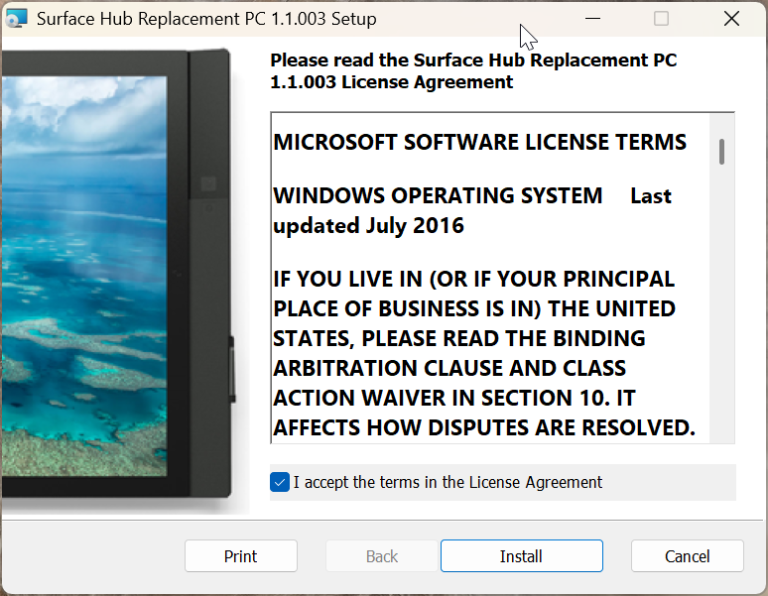The image size is (768, 596).
Task: Click 'PLACE OF BUSINESS IS IN) THE UNITED' line
Action: [x=474, y=309]
